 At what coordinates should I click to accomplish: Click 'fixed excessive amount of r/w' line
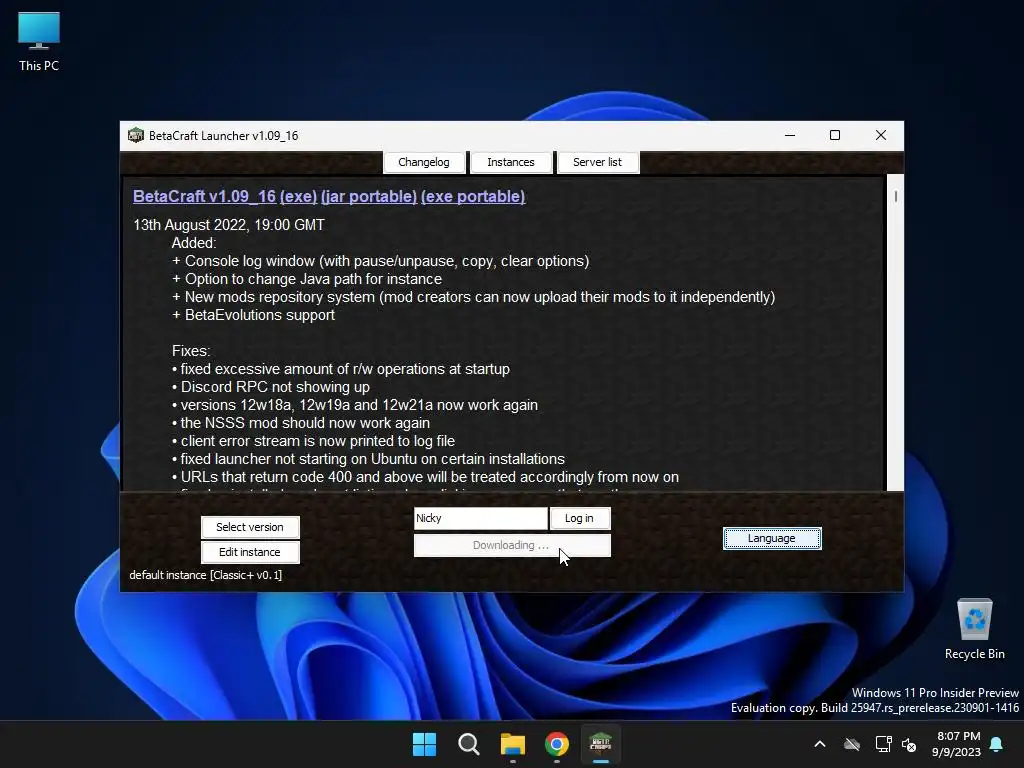click(340, 369)
